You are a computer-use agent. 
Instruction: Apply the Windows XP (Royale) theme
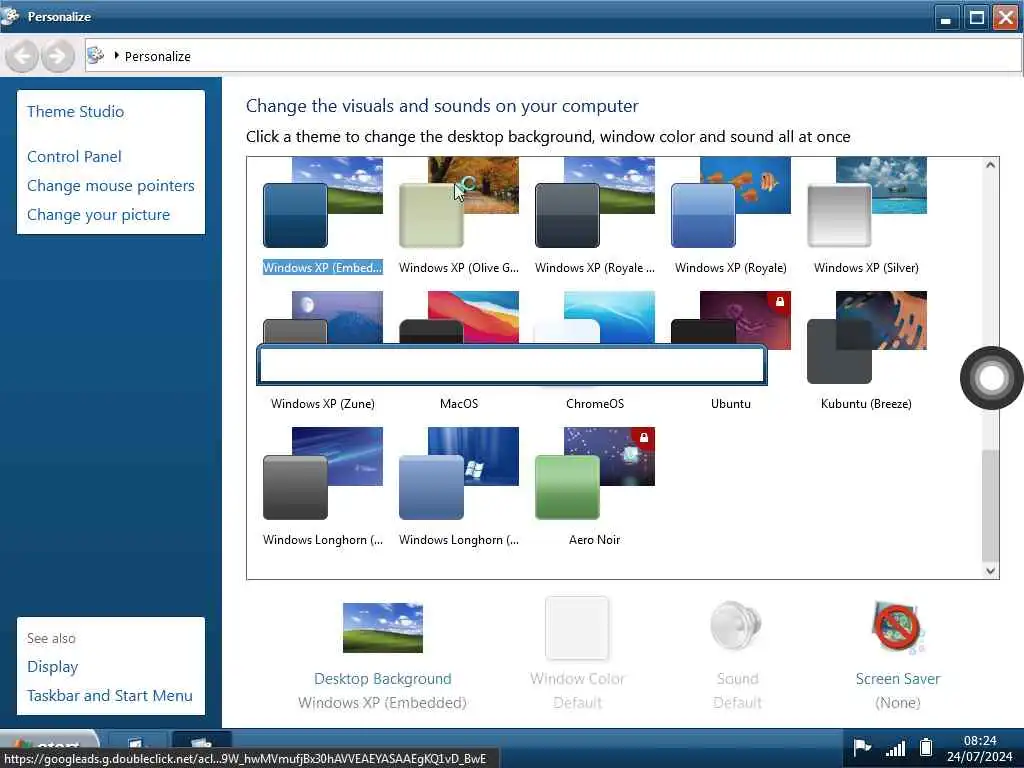click(730, 202)
